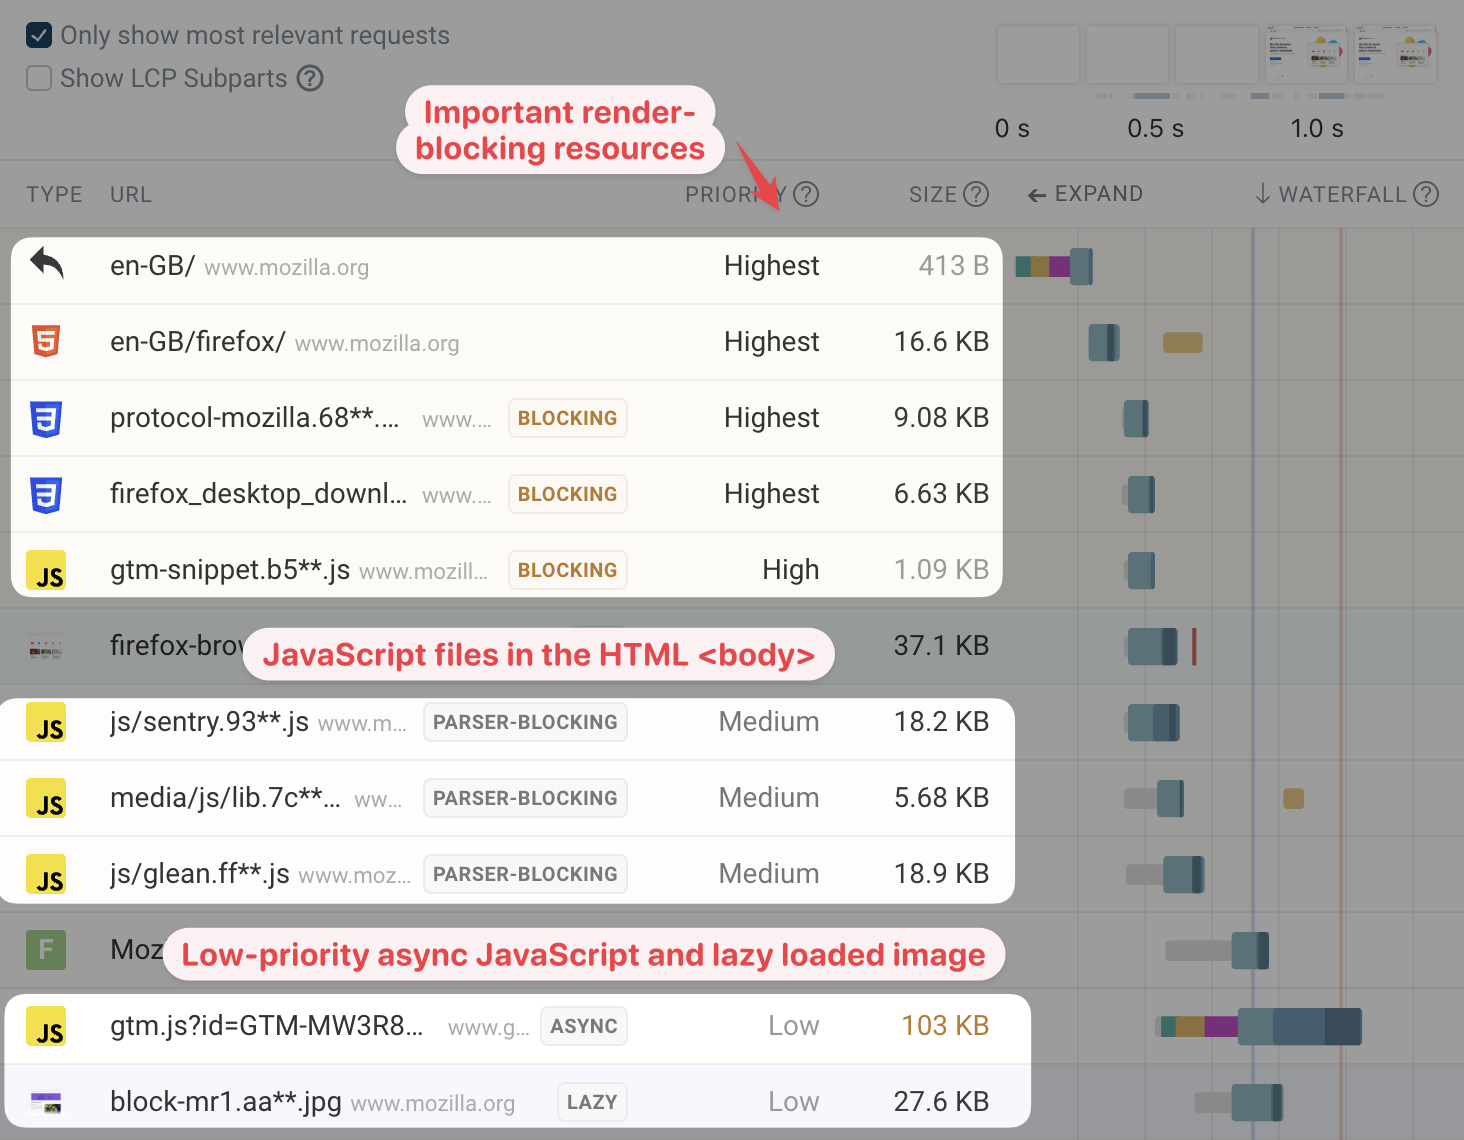Open Priority column help icon
1464x1140 pixels.
[806, 194]
